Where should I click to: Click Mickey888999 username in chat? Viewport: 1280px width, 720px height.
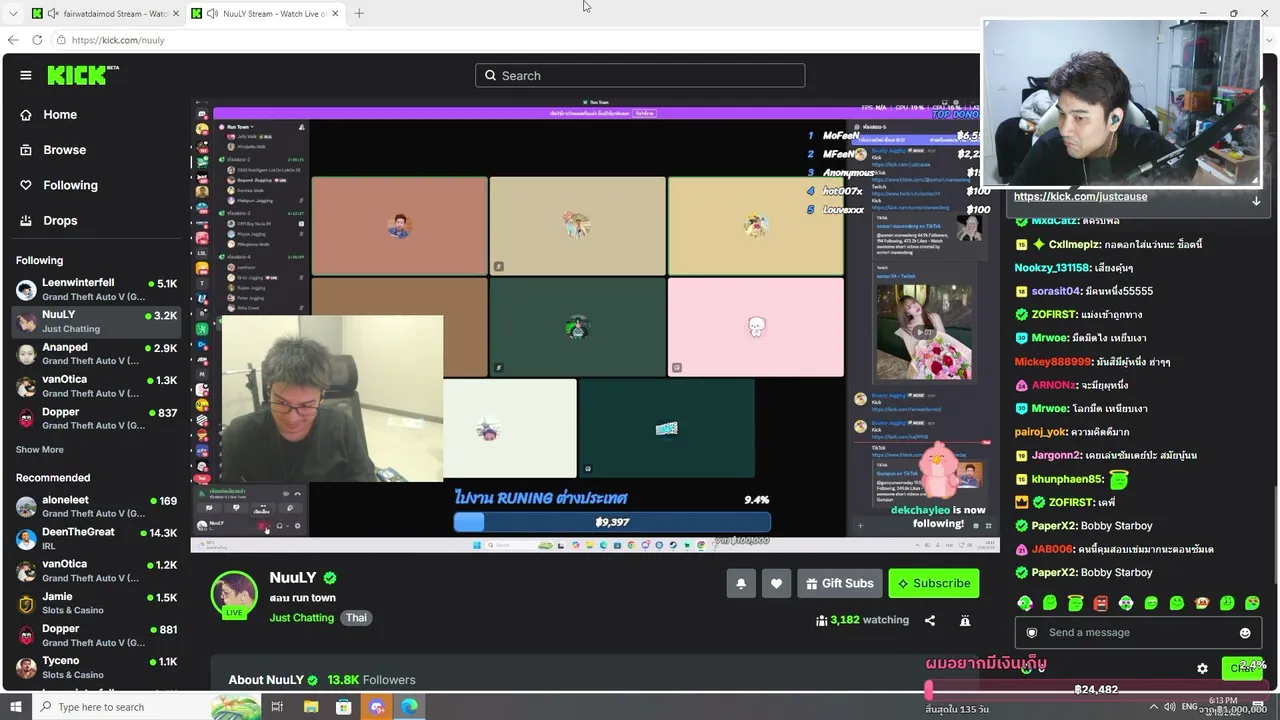1053,362
